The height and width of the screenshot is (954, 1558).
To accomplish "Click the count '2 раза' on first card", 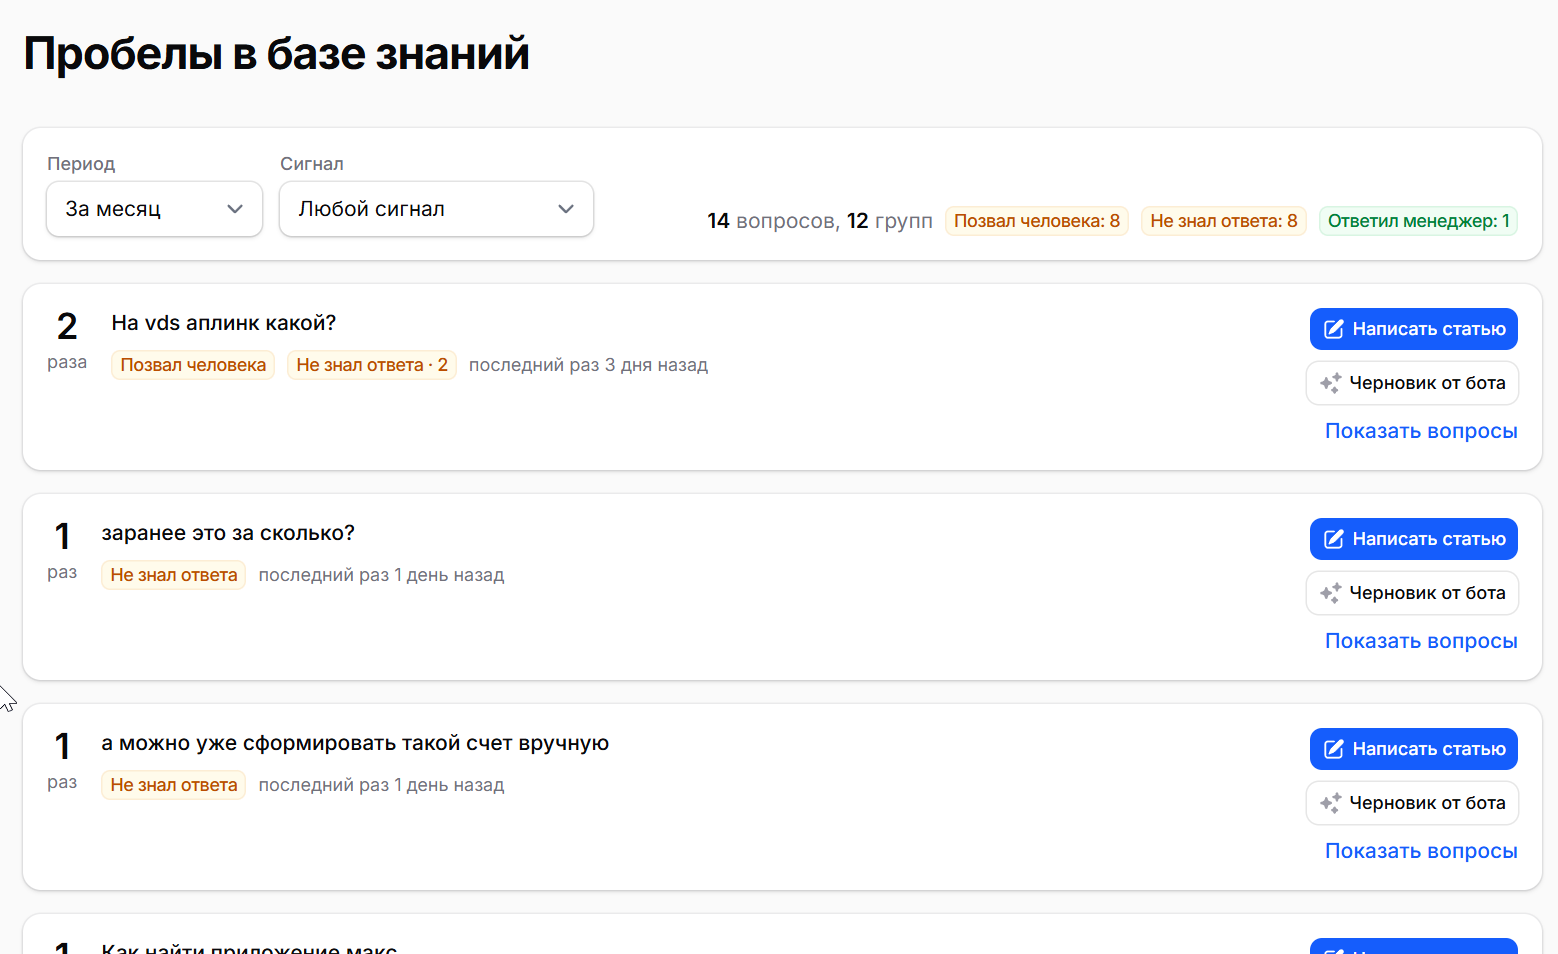I will coord(67,340).
